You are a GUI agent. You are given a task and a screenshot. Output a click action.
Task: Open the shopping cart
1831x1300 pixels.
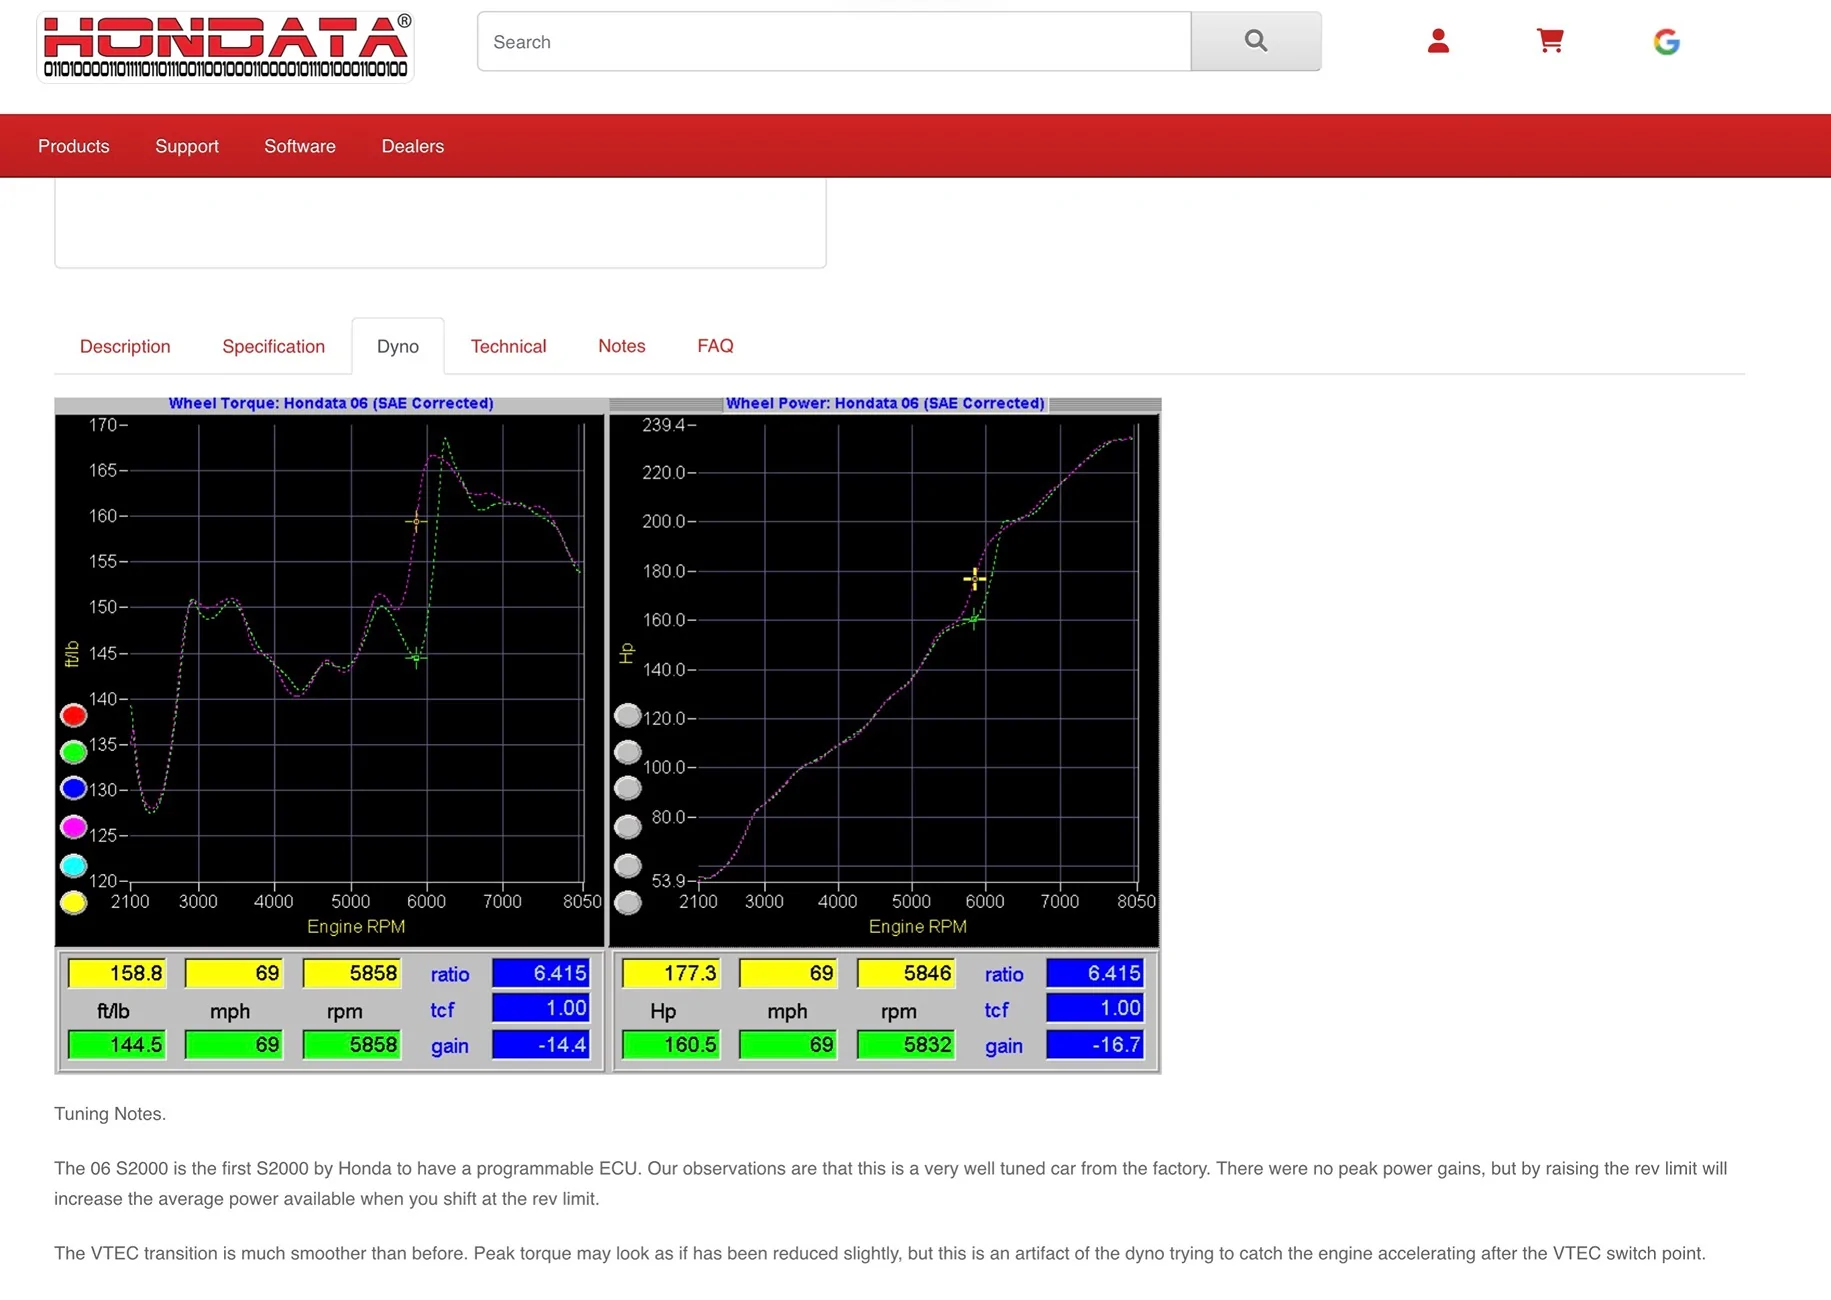click(x=1550, y=41)
